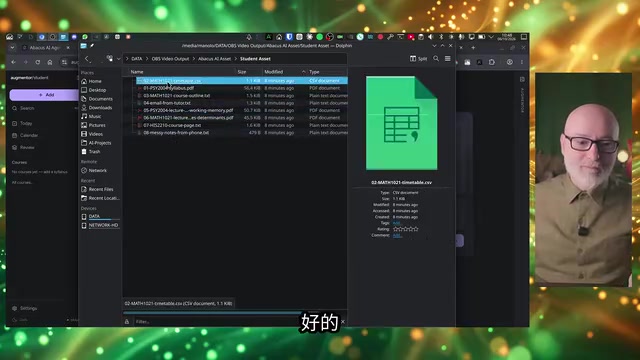Select 01-PSY2004-syllabus.pdf file

(x=169, y=88)
